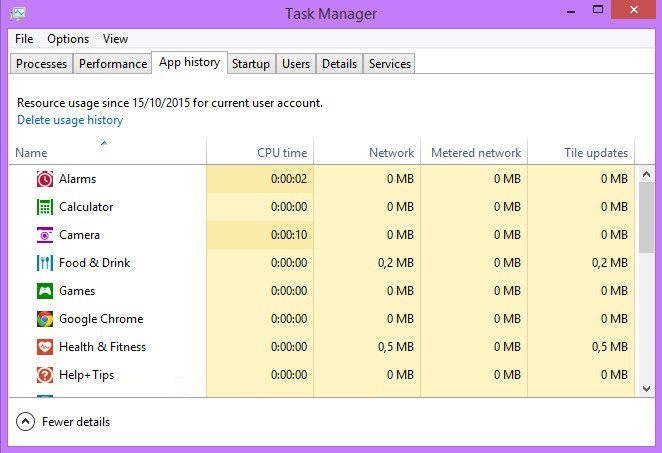662x453 pixels.
Task: Sort by the Name column header
Action: [108, 151]
